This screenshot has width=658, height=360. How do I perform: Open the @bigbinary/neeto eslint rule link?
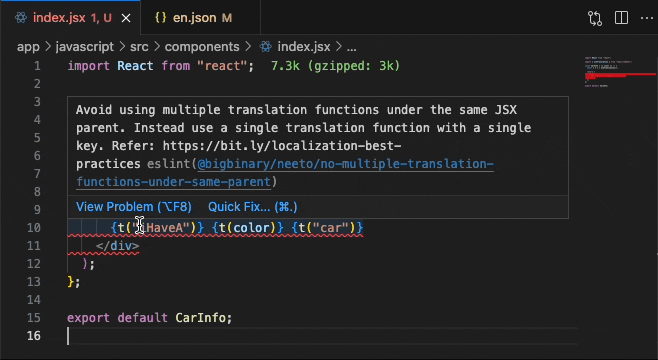345,164
